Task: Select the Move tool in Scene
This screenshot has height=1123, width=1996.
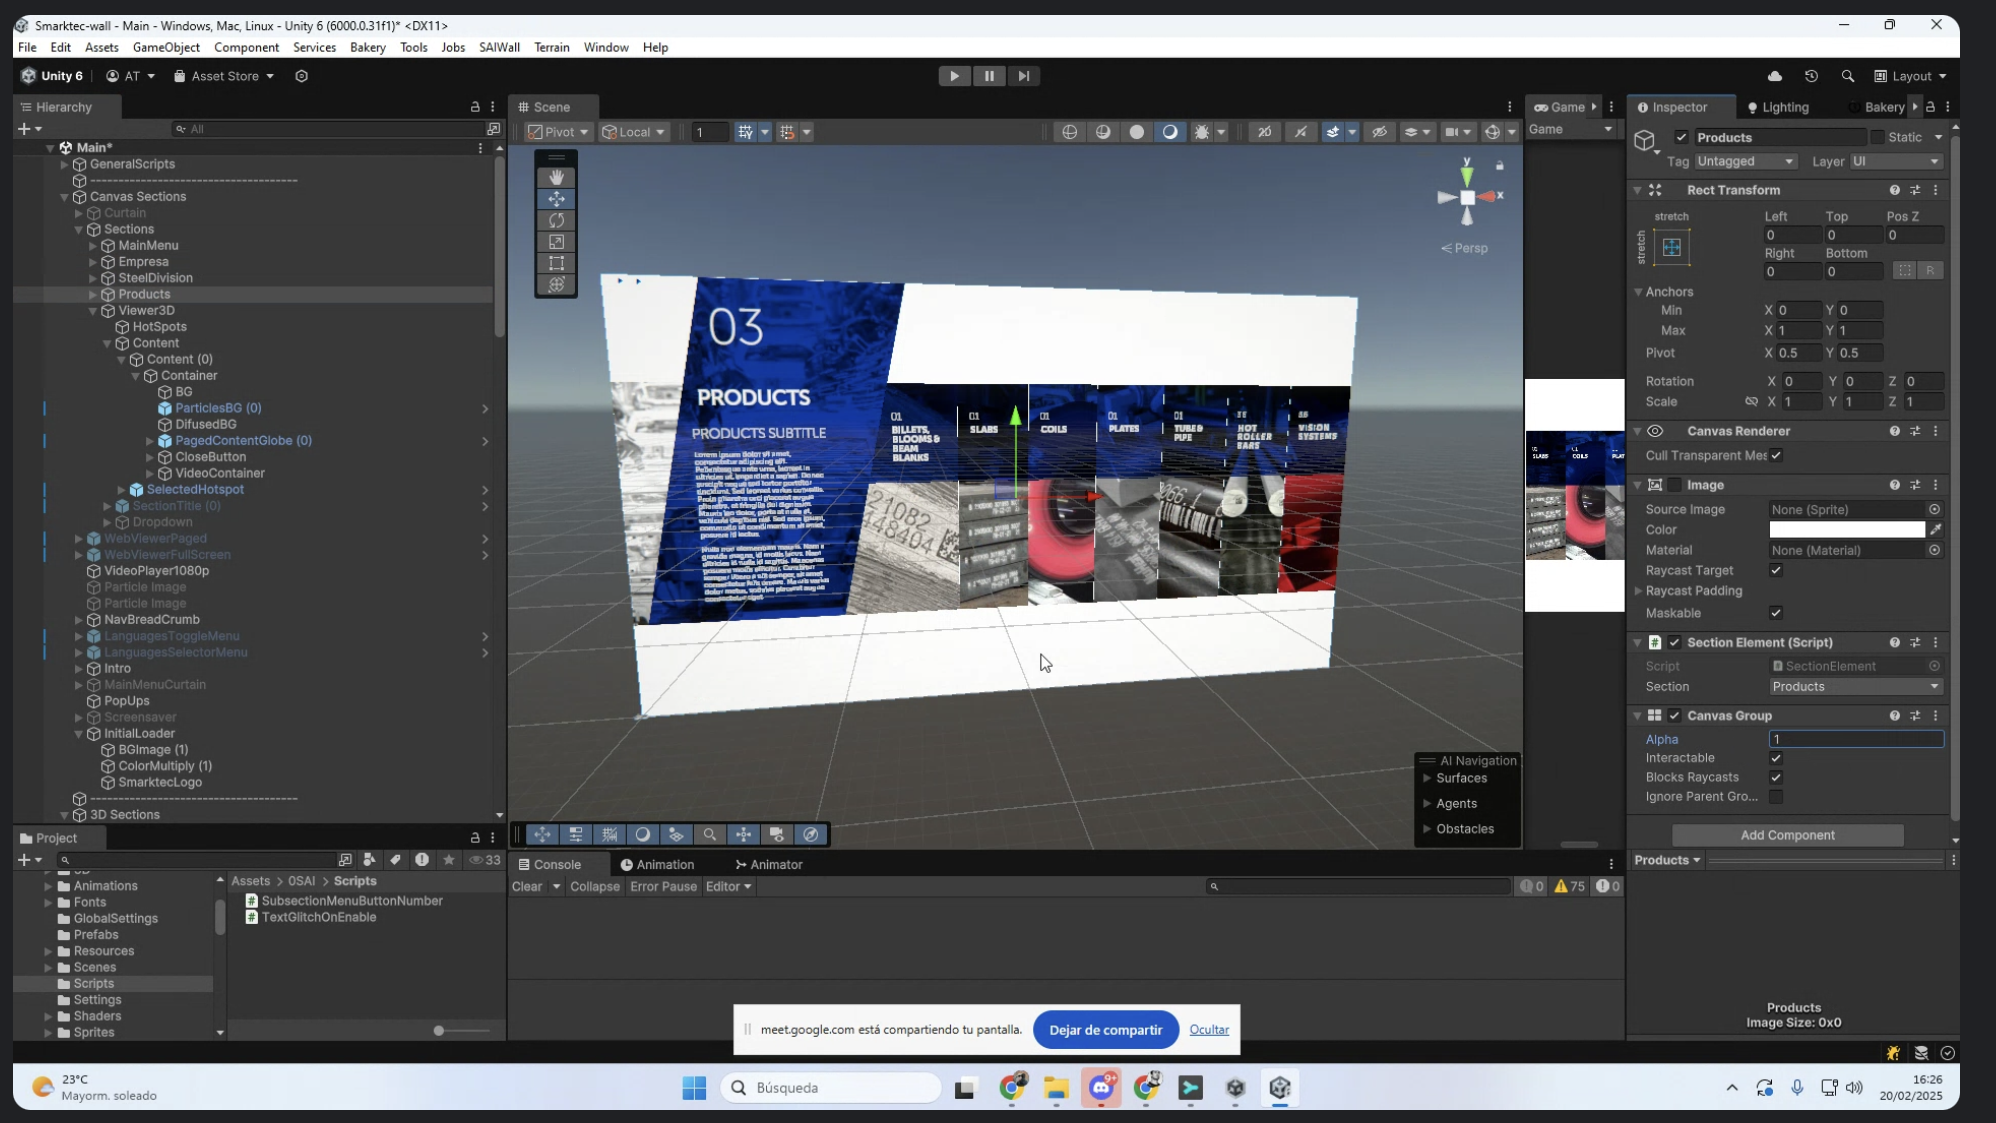Action: click(556, 199)
